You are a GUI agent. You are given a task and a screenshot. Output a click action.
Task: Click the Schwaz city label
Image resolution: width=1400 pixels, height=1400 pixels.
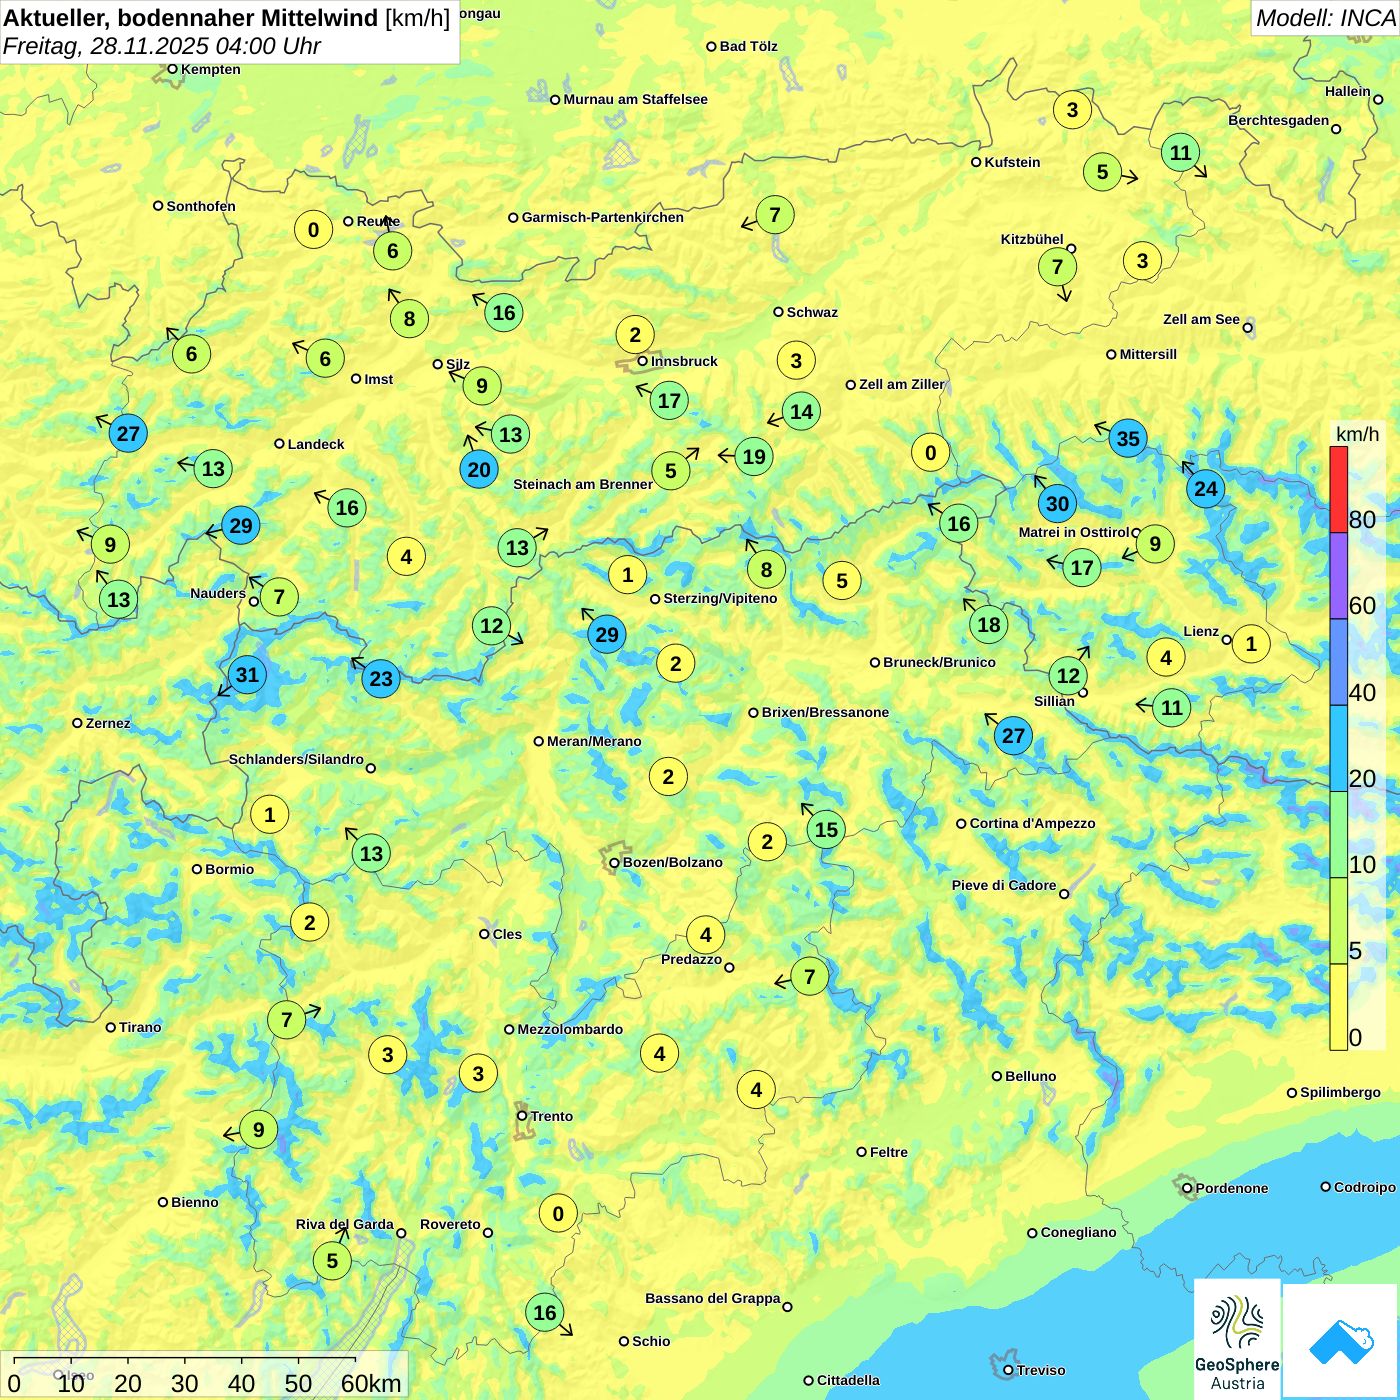812,312
